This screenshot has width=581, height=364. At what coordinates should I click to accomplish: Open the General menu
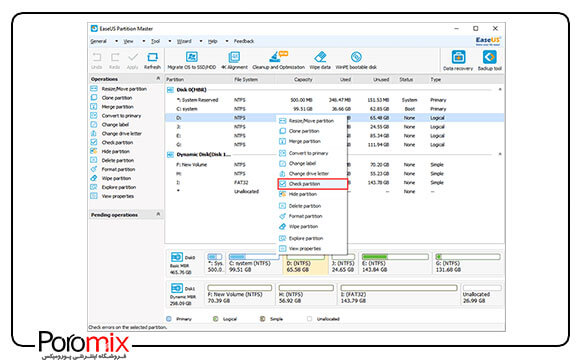(x=99, y=41)
